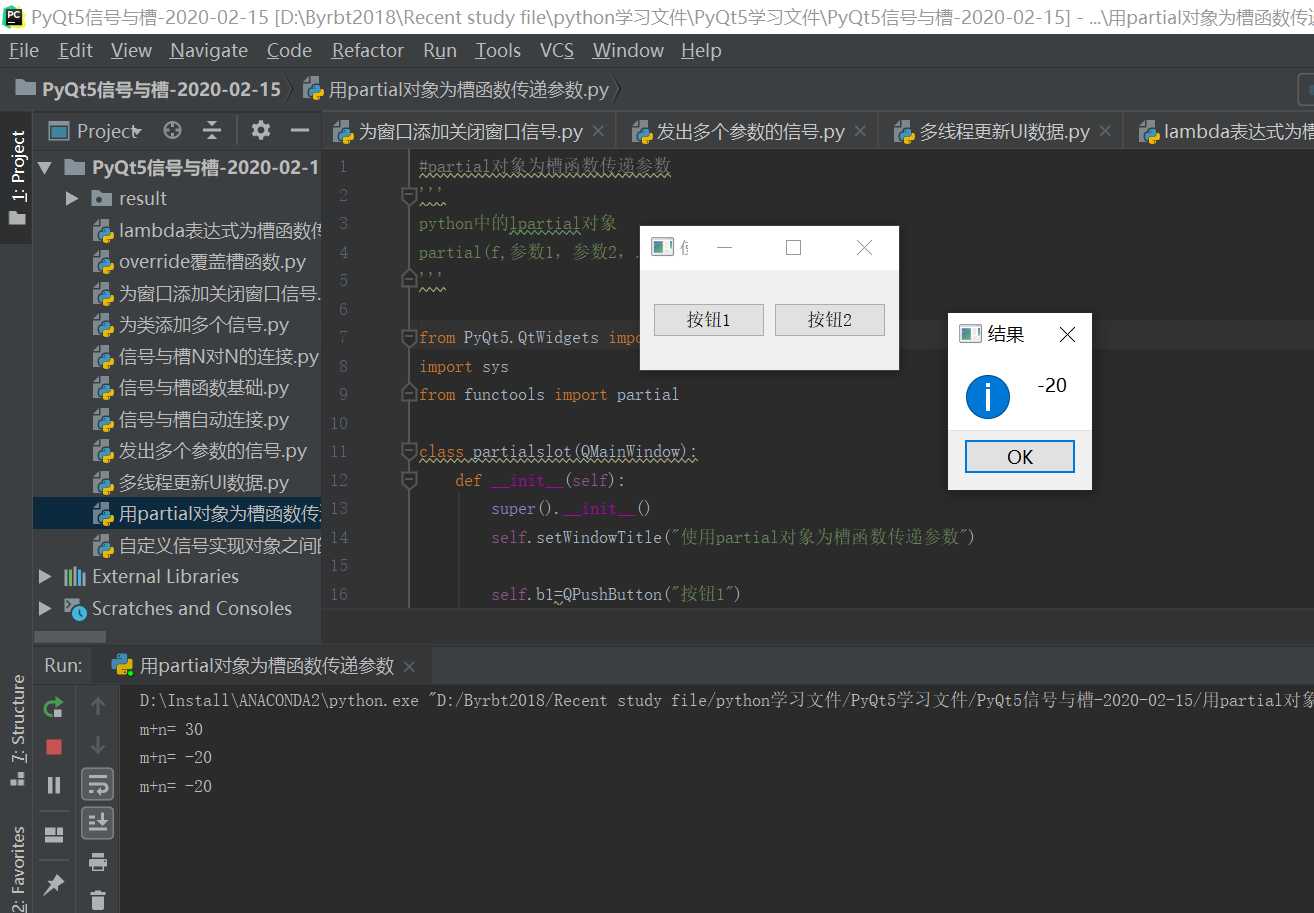Pause the Run console output
This screenshot has height=913, width=1314.
point(53,785)
